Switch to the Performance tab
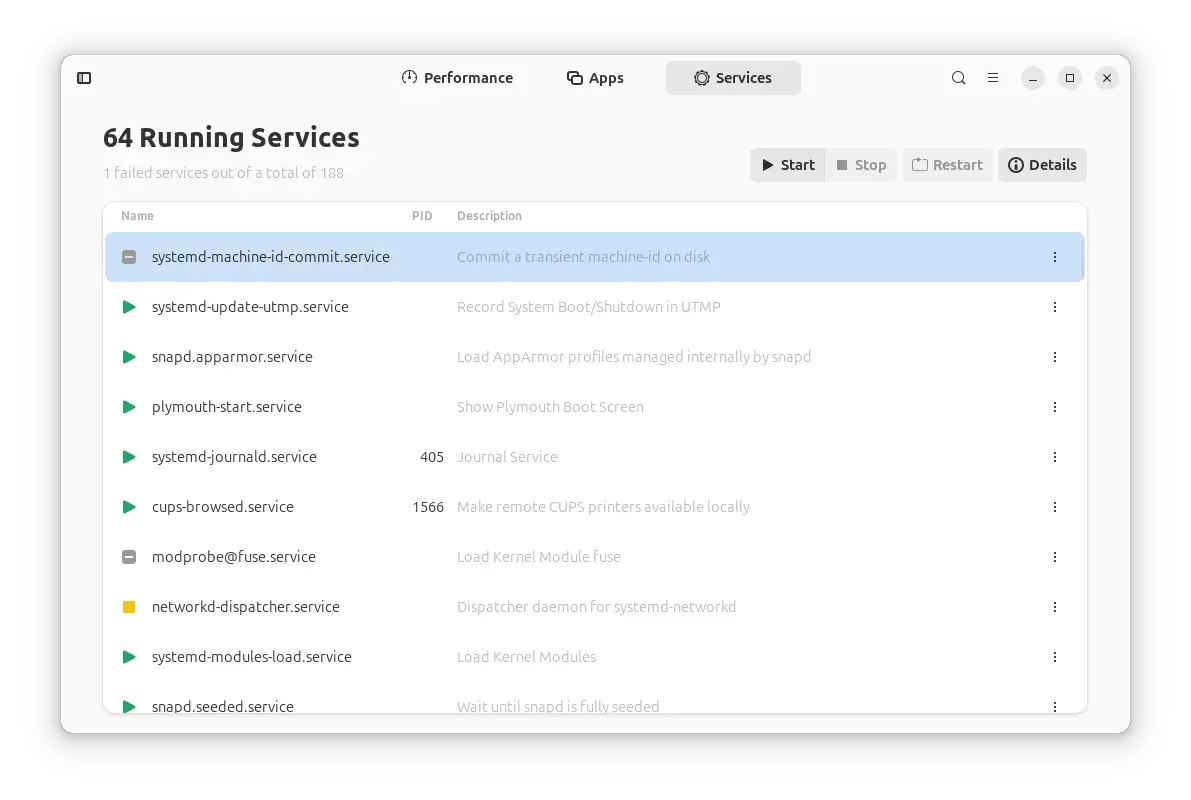Screen dimensions: 1191x800 tap(458, 78)
